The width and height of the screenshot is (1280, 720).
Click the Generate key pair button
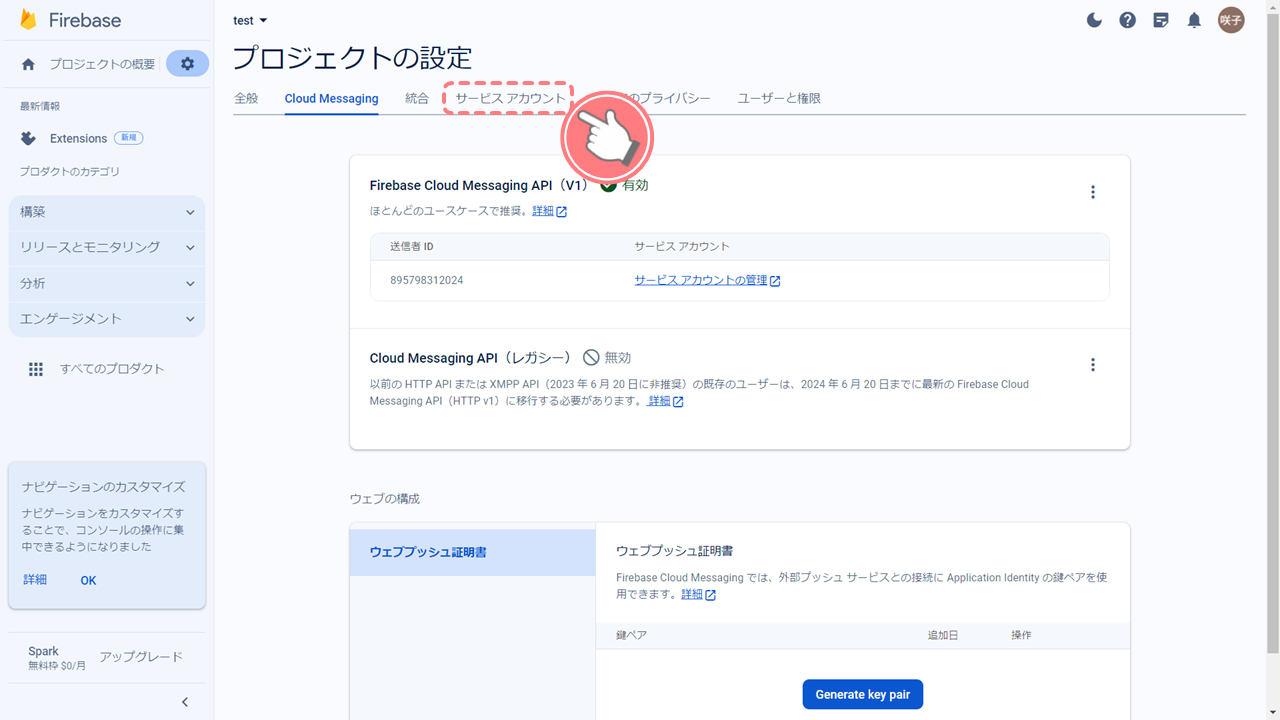862,694
